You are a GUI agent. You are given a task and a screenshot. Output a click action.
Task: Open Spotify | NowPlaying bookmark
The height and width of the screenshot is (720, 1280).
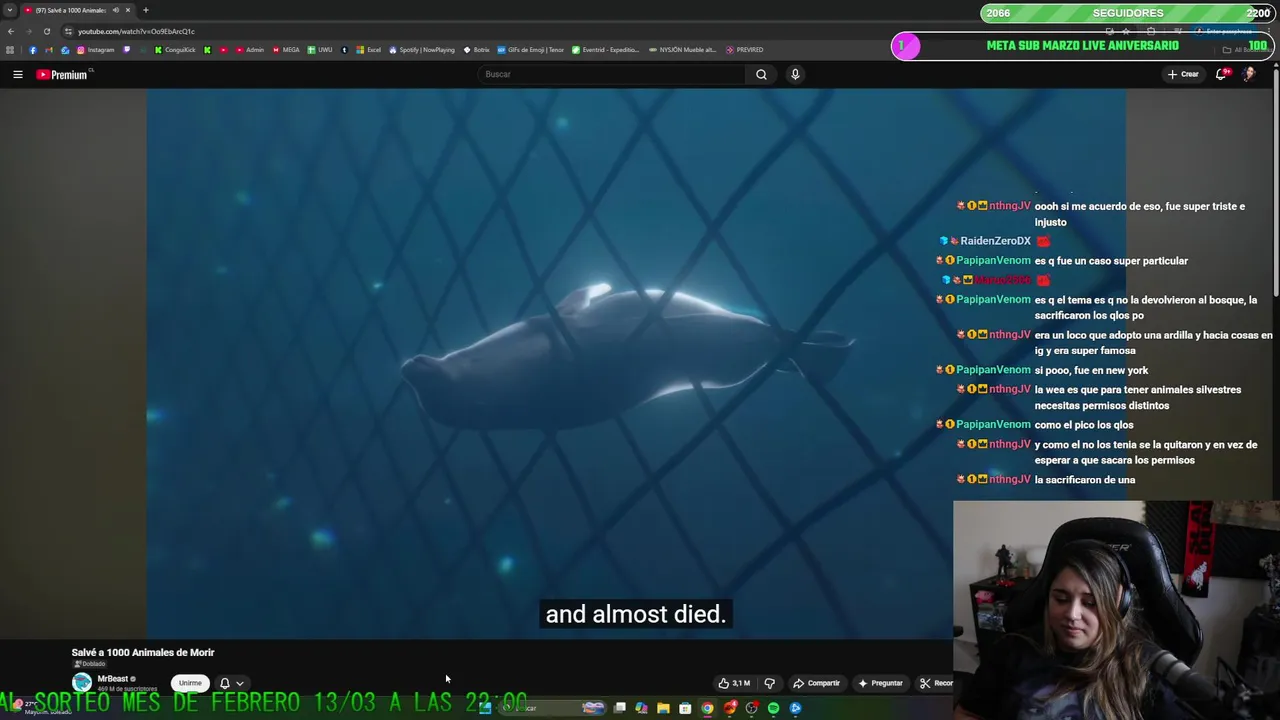[x=421, y=50]
